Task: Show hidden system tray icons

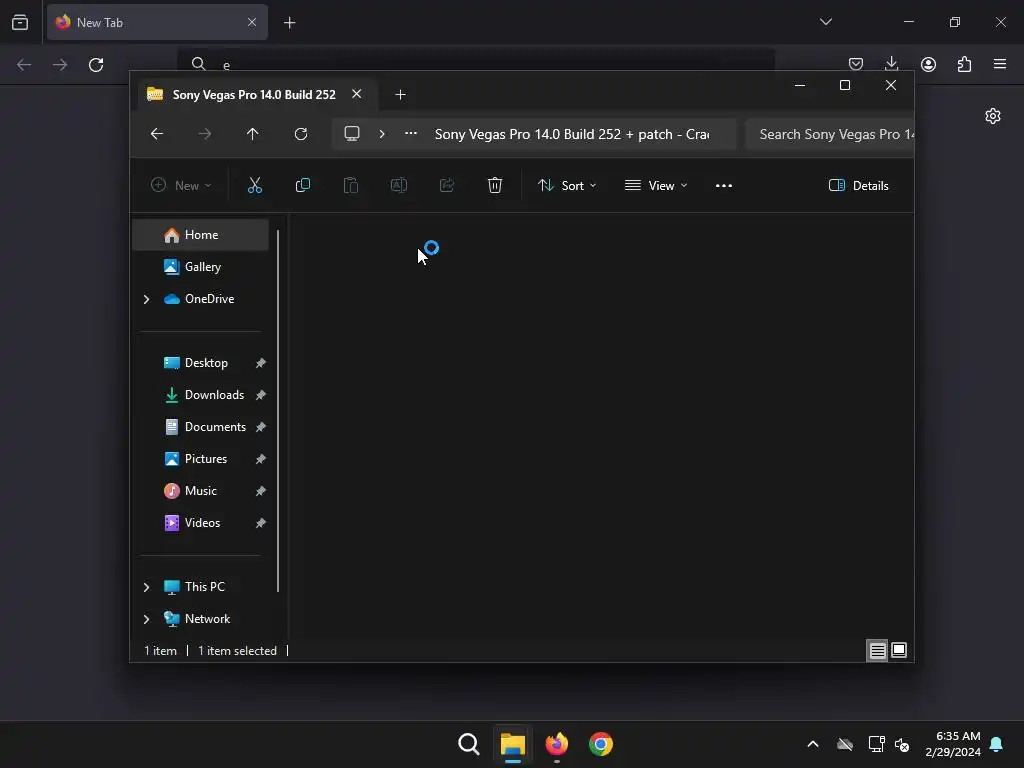Action: (x=812, y=744)
